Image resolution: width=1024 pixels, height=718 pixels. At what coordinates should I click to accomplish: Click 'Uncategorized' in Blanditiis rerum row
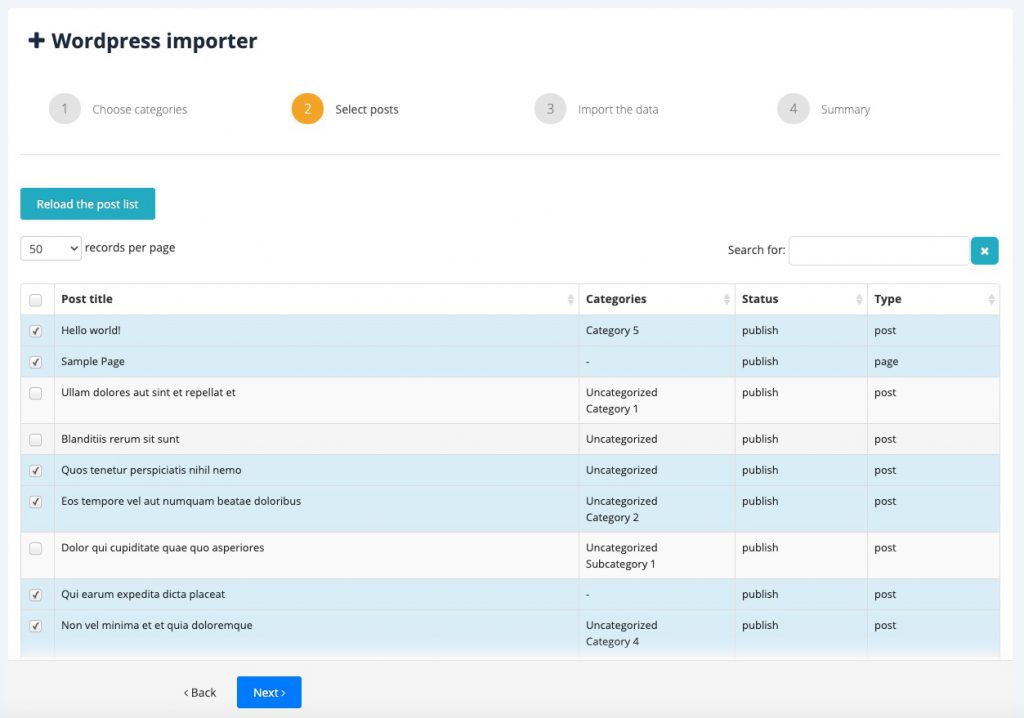tap(621, 439)
